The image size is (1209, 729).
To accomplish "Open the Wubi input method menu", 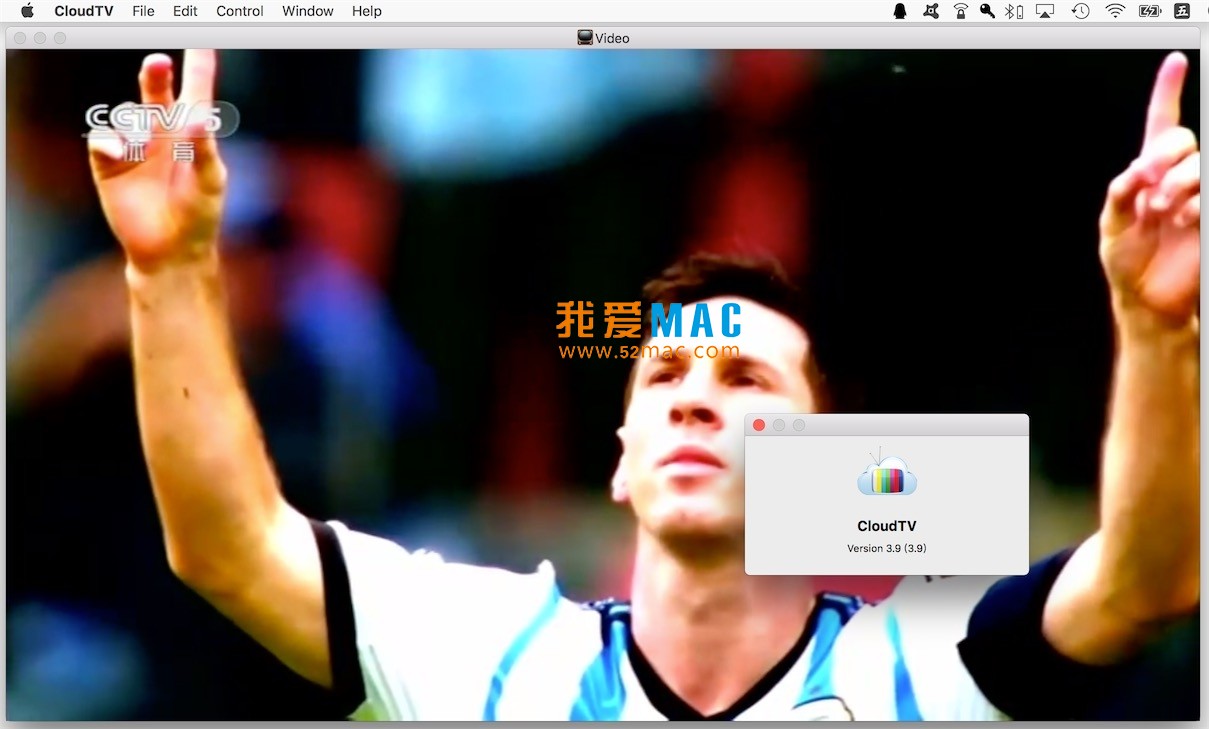I will 1181,11.
